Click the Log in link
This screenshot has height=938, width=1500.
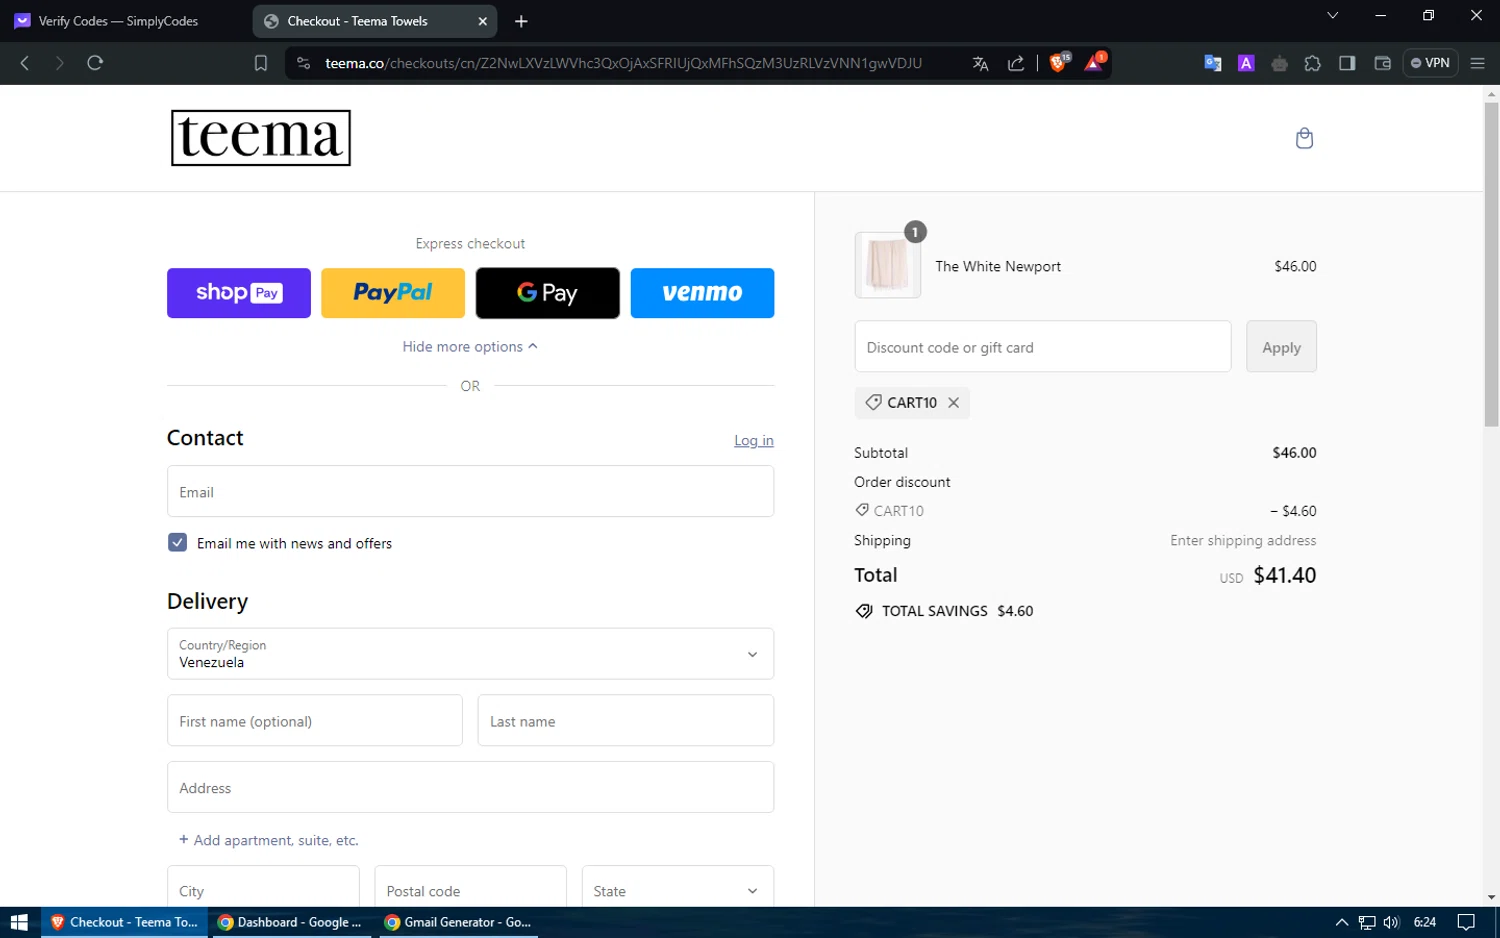pyautogui.click(x=754, y=440)
